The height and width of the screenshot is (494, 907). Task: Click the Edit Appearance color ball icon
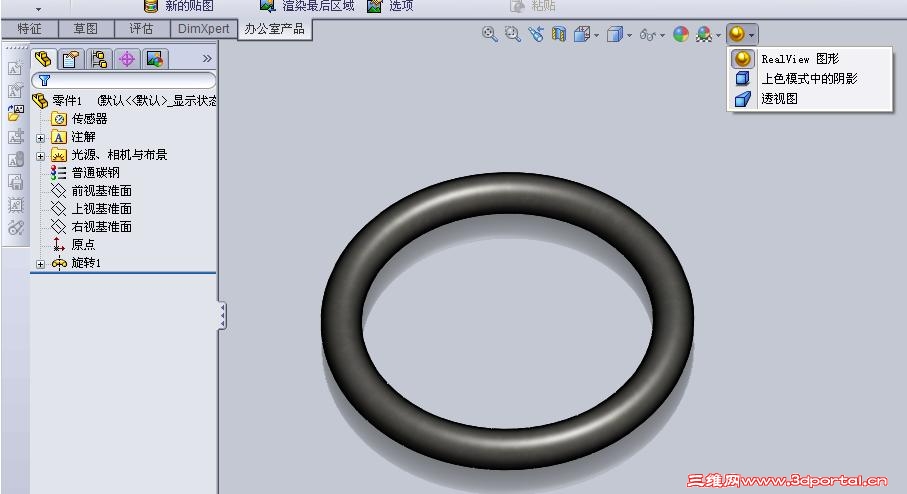[681, 34]
